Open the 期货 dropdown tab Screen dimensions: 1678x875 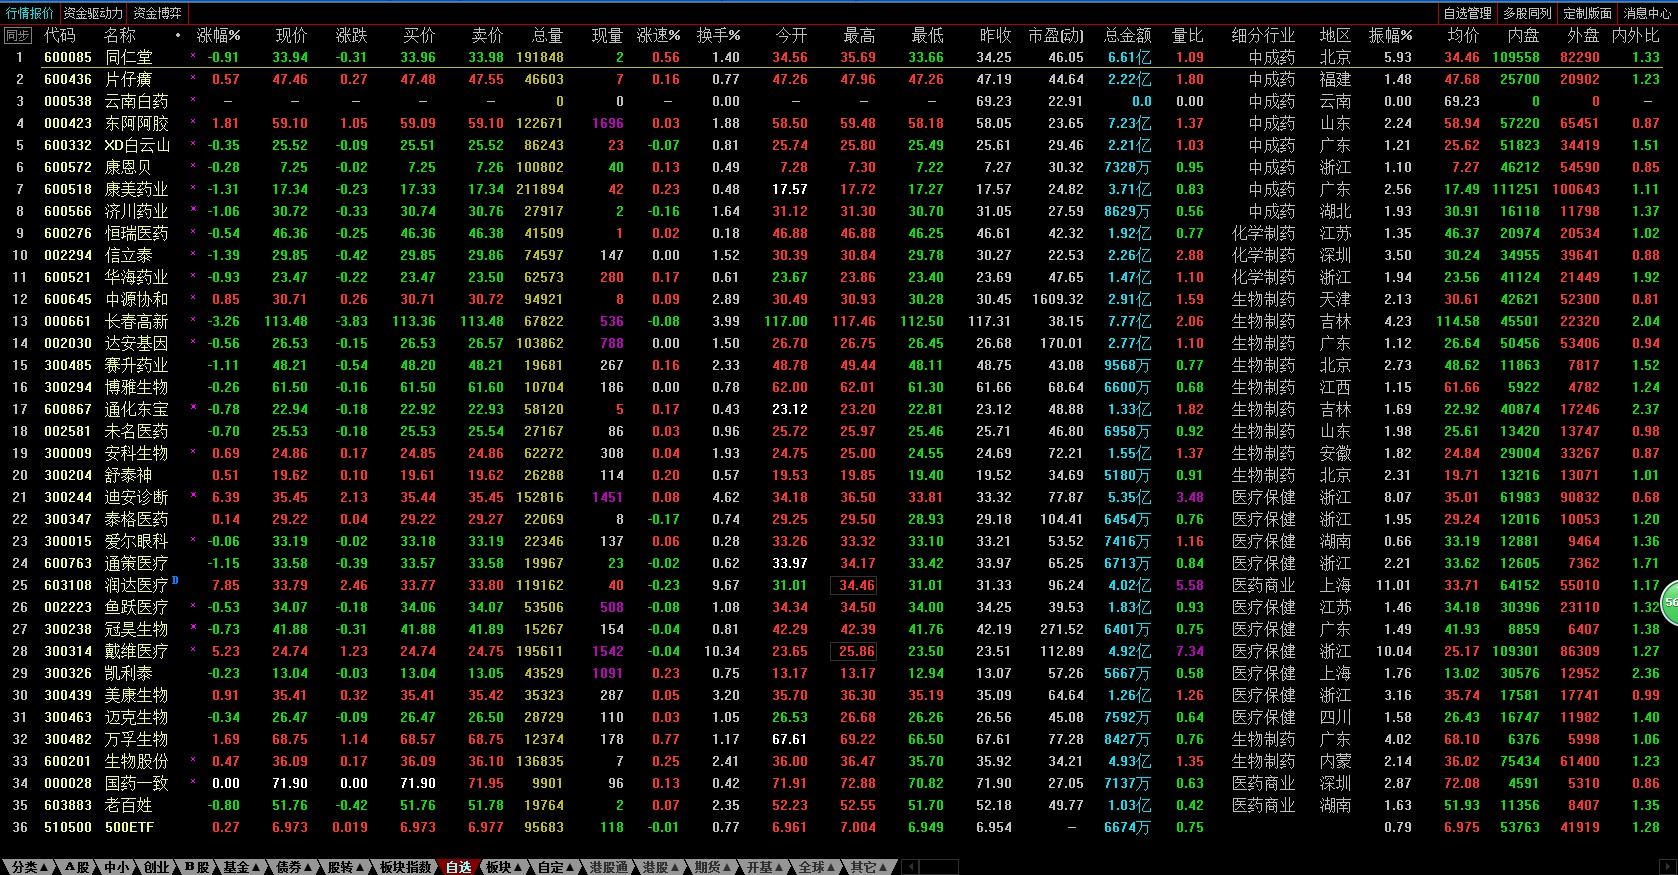712,867
